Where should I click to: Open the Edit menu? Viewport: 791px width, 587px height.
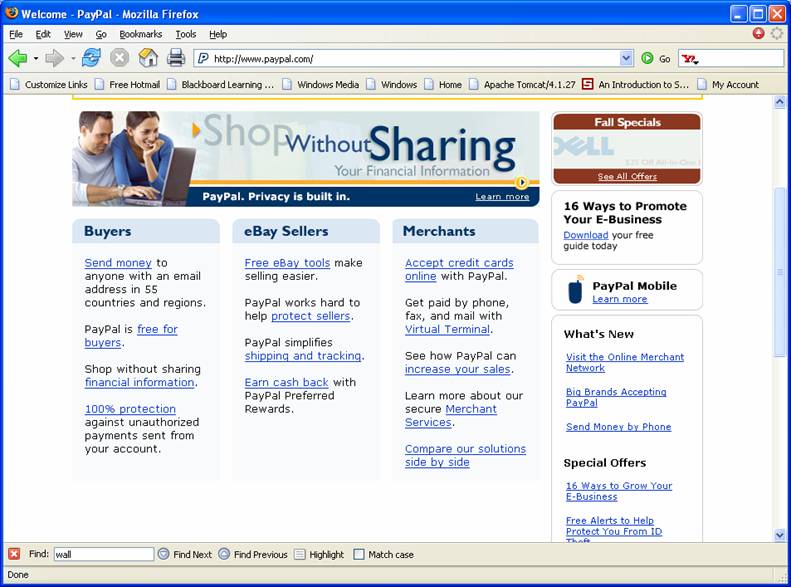pyautogui.click(x=43, y=34)
